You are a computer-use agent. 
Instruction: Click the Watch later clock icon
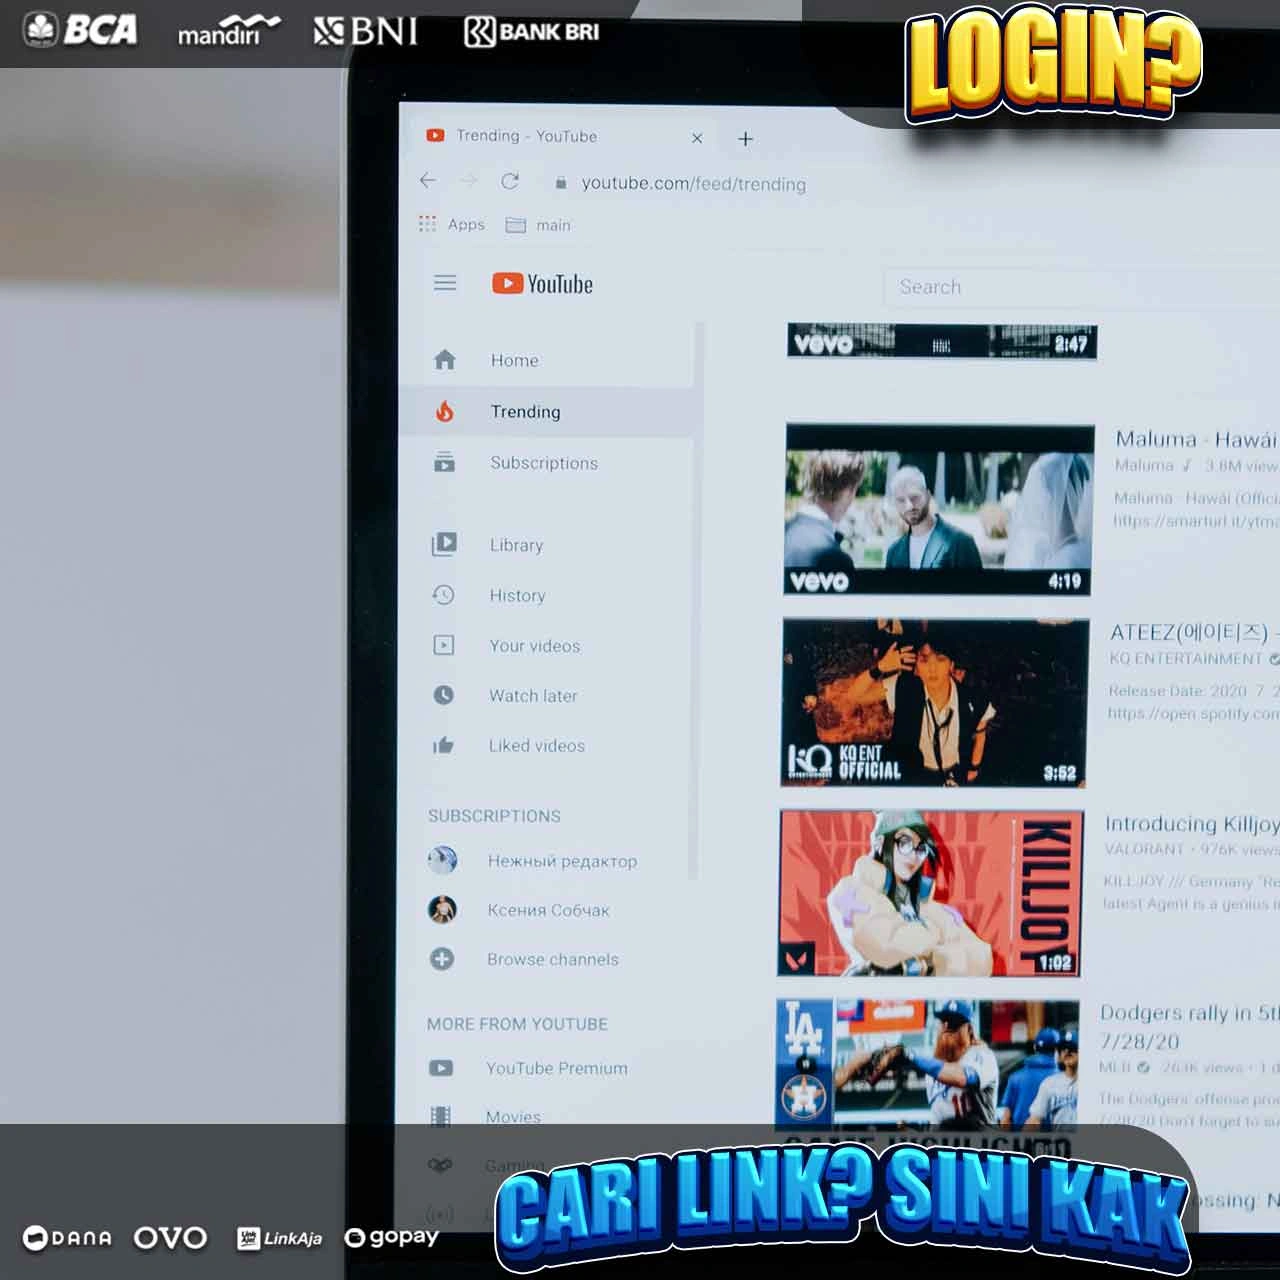443,695
